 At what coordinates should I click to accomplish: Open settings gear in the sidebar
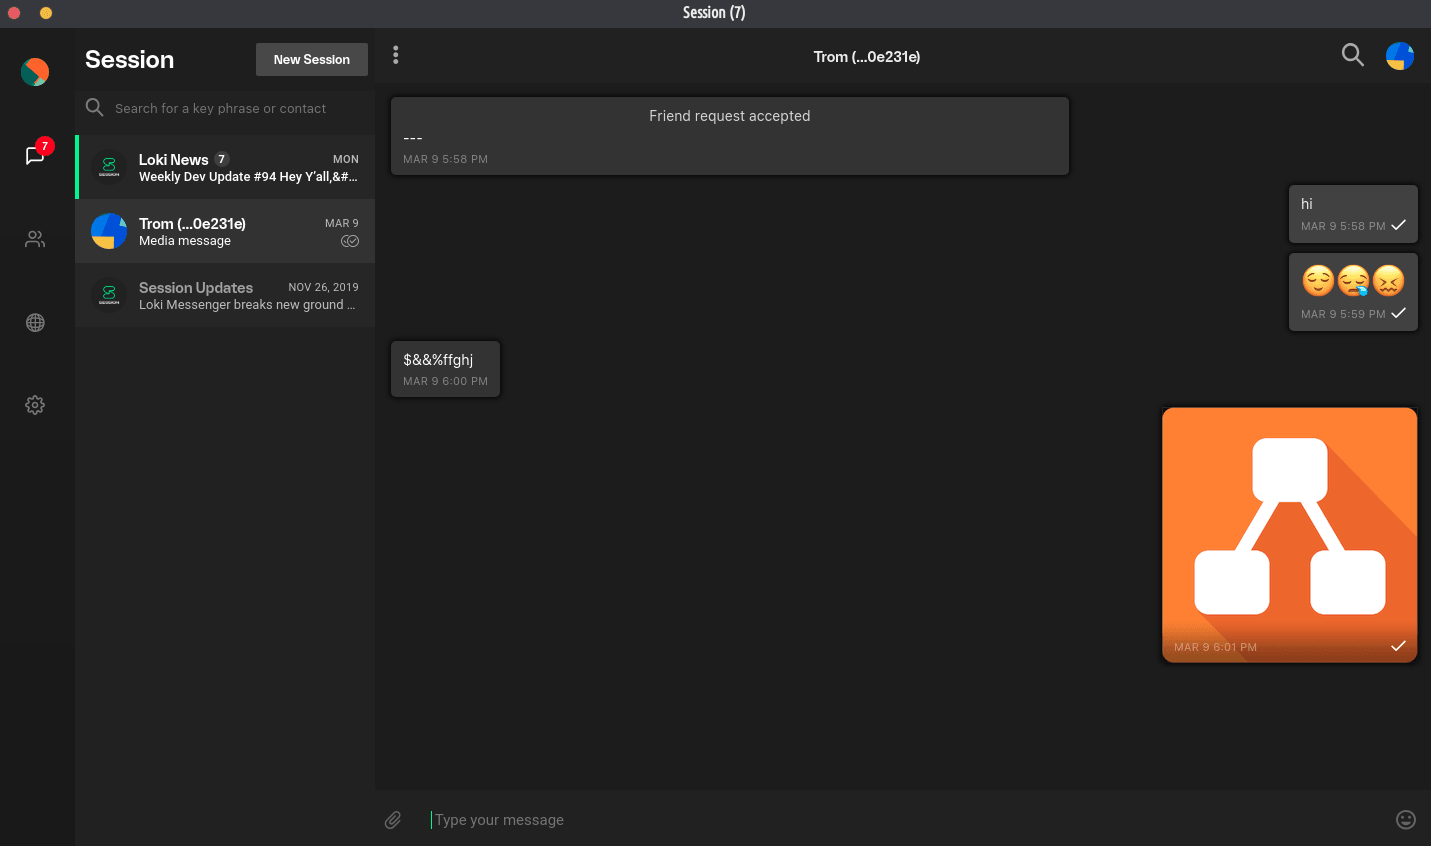[x=35, y=405]
